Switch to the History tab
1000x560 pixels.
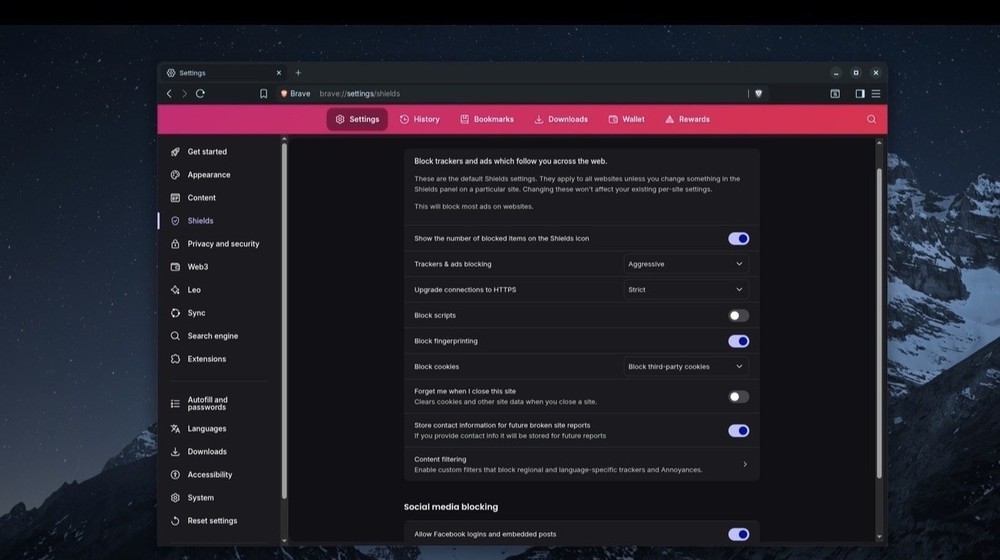[419, 119]
